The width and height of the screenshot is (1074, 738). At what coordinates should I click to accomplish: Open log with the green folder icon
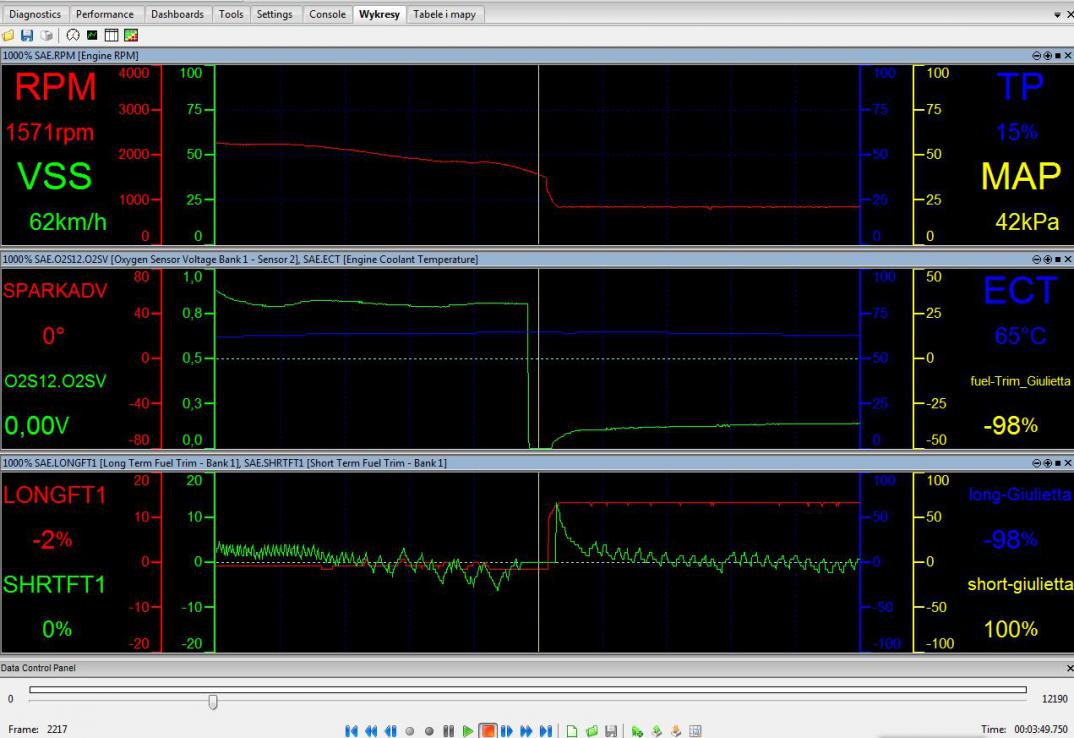[x=592, y=730]
